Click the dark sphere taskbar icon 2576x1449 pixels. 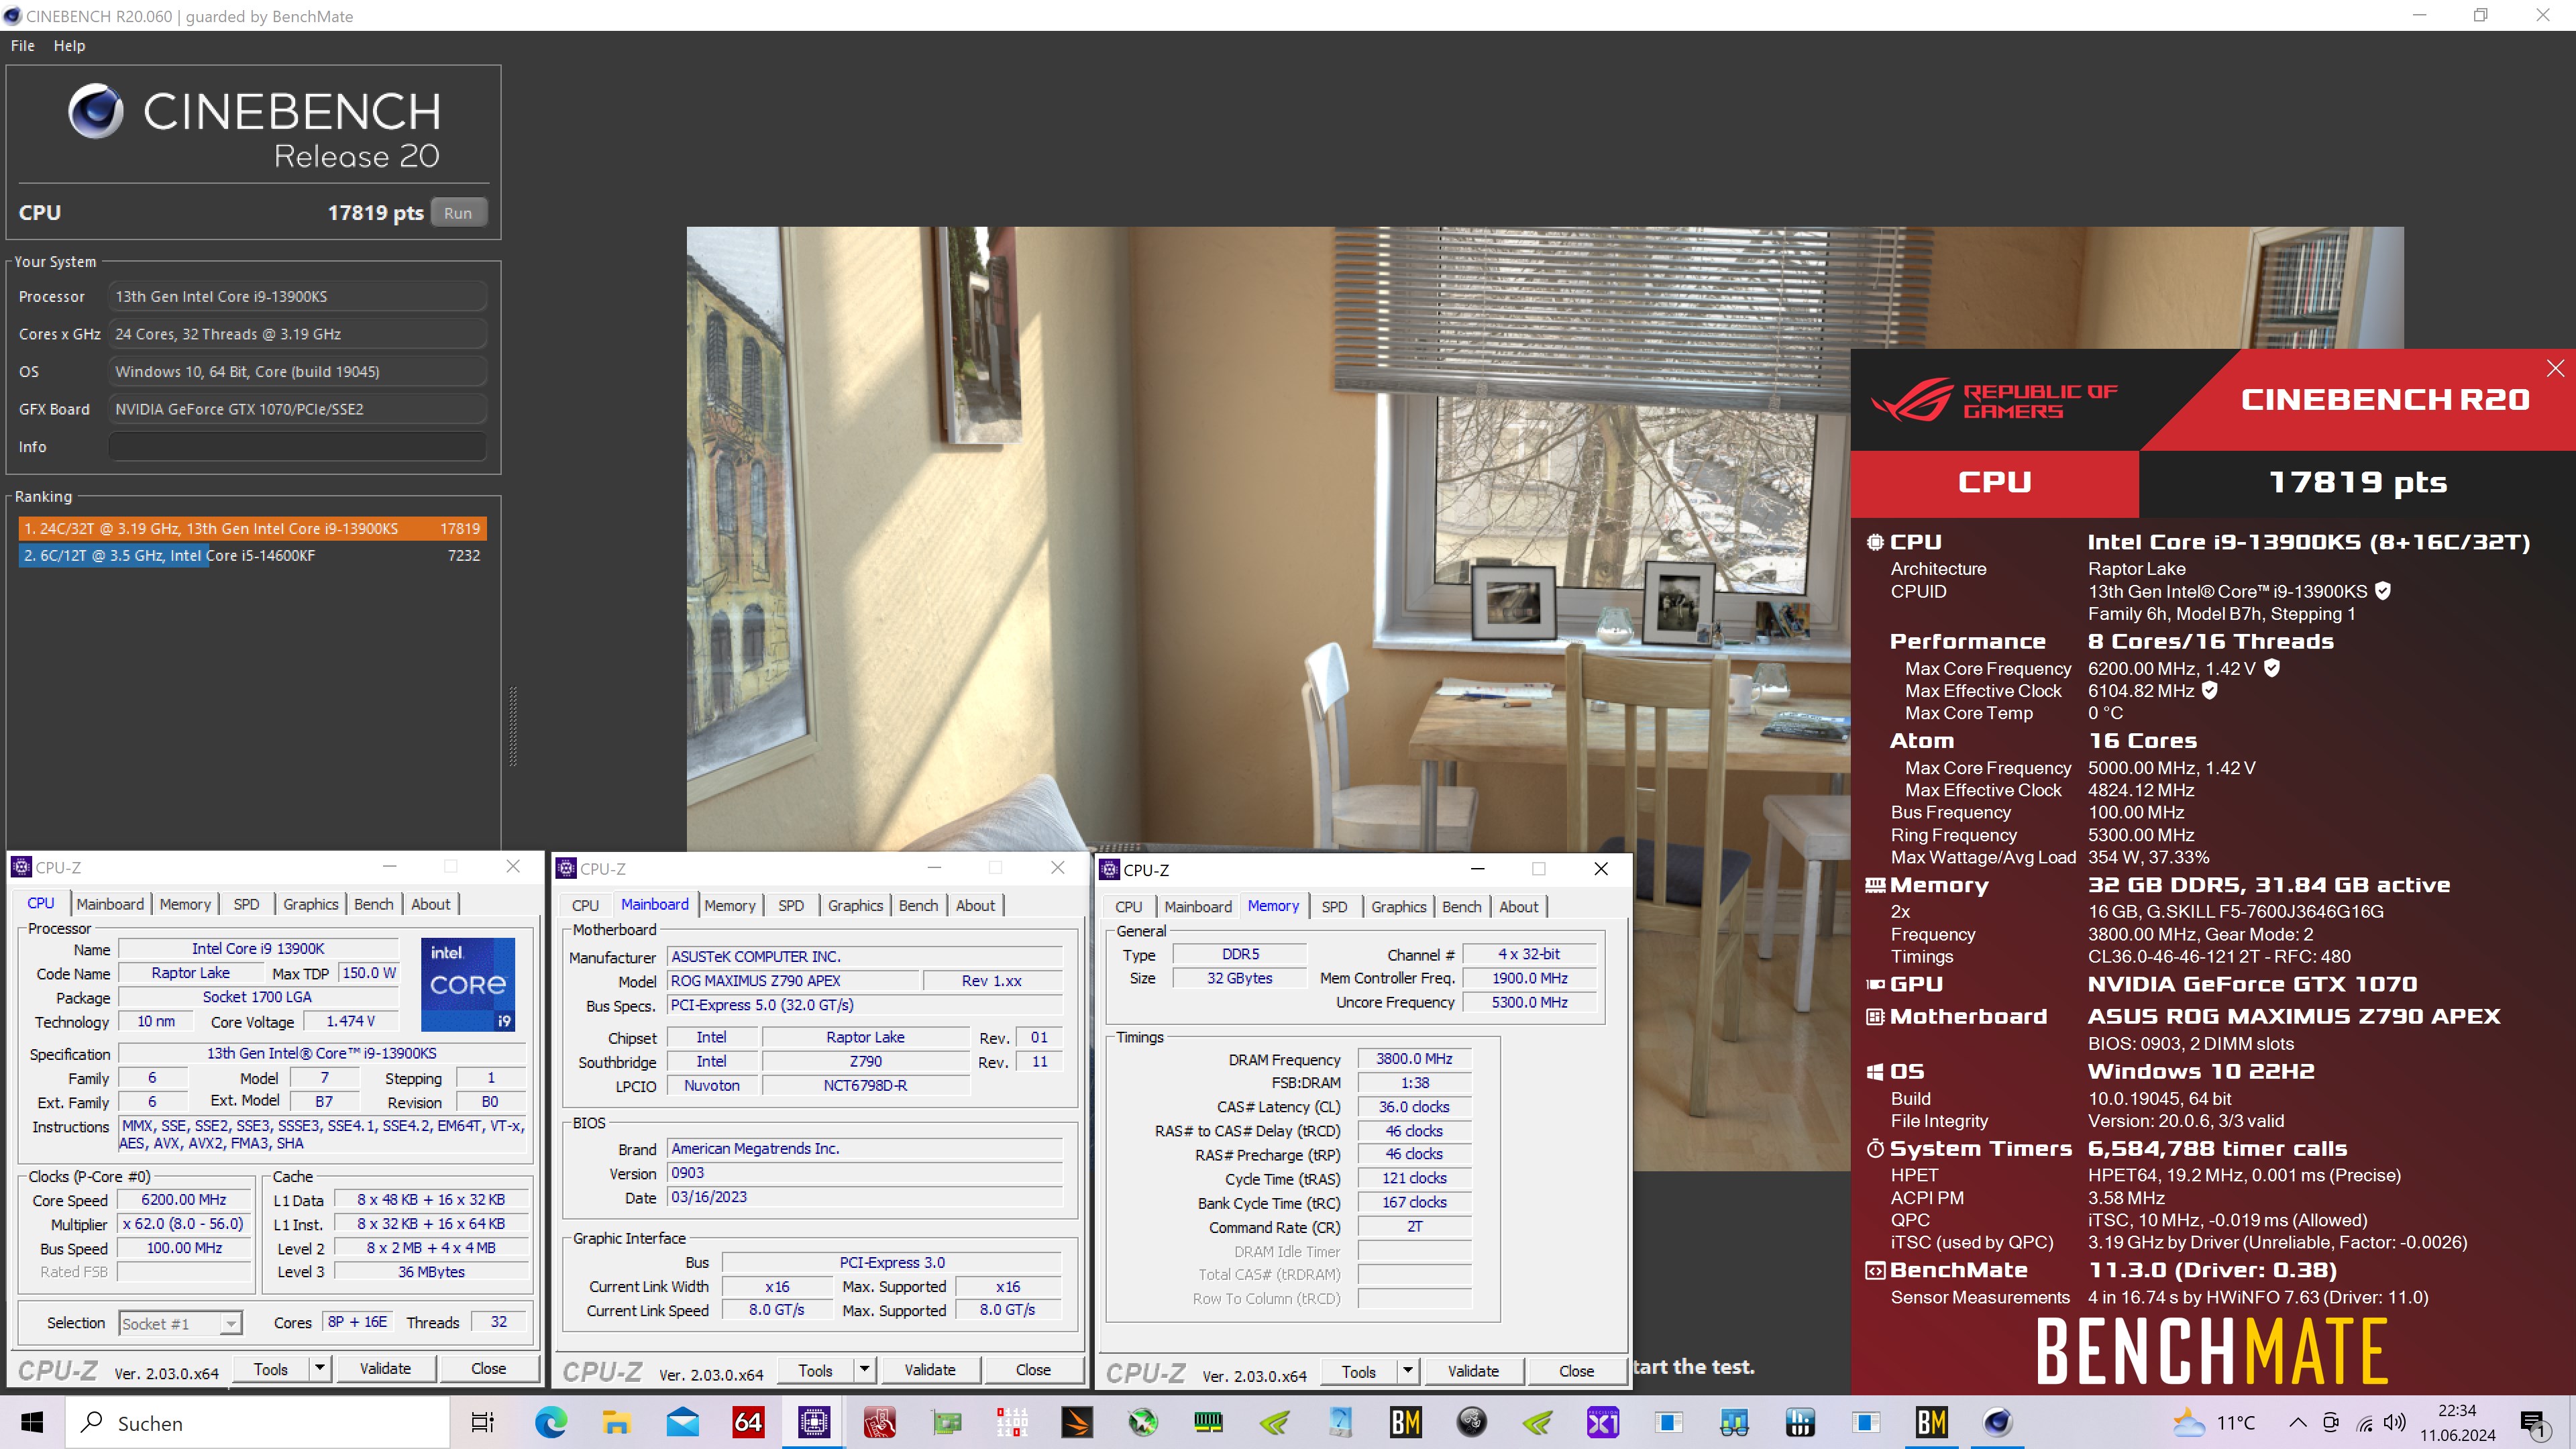[x=1471, y=1422]
